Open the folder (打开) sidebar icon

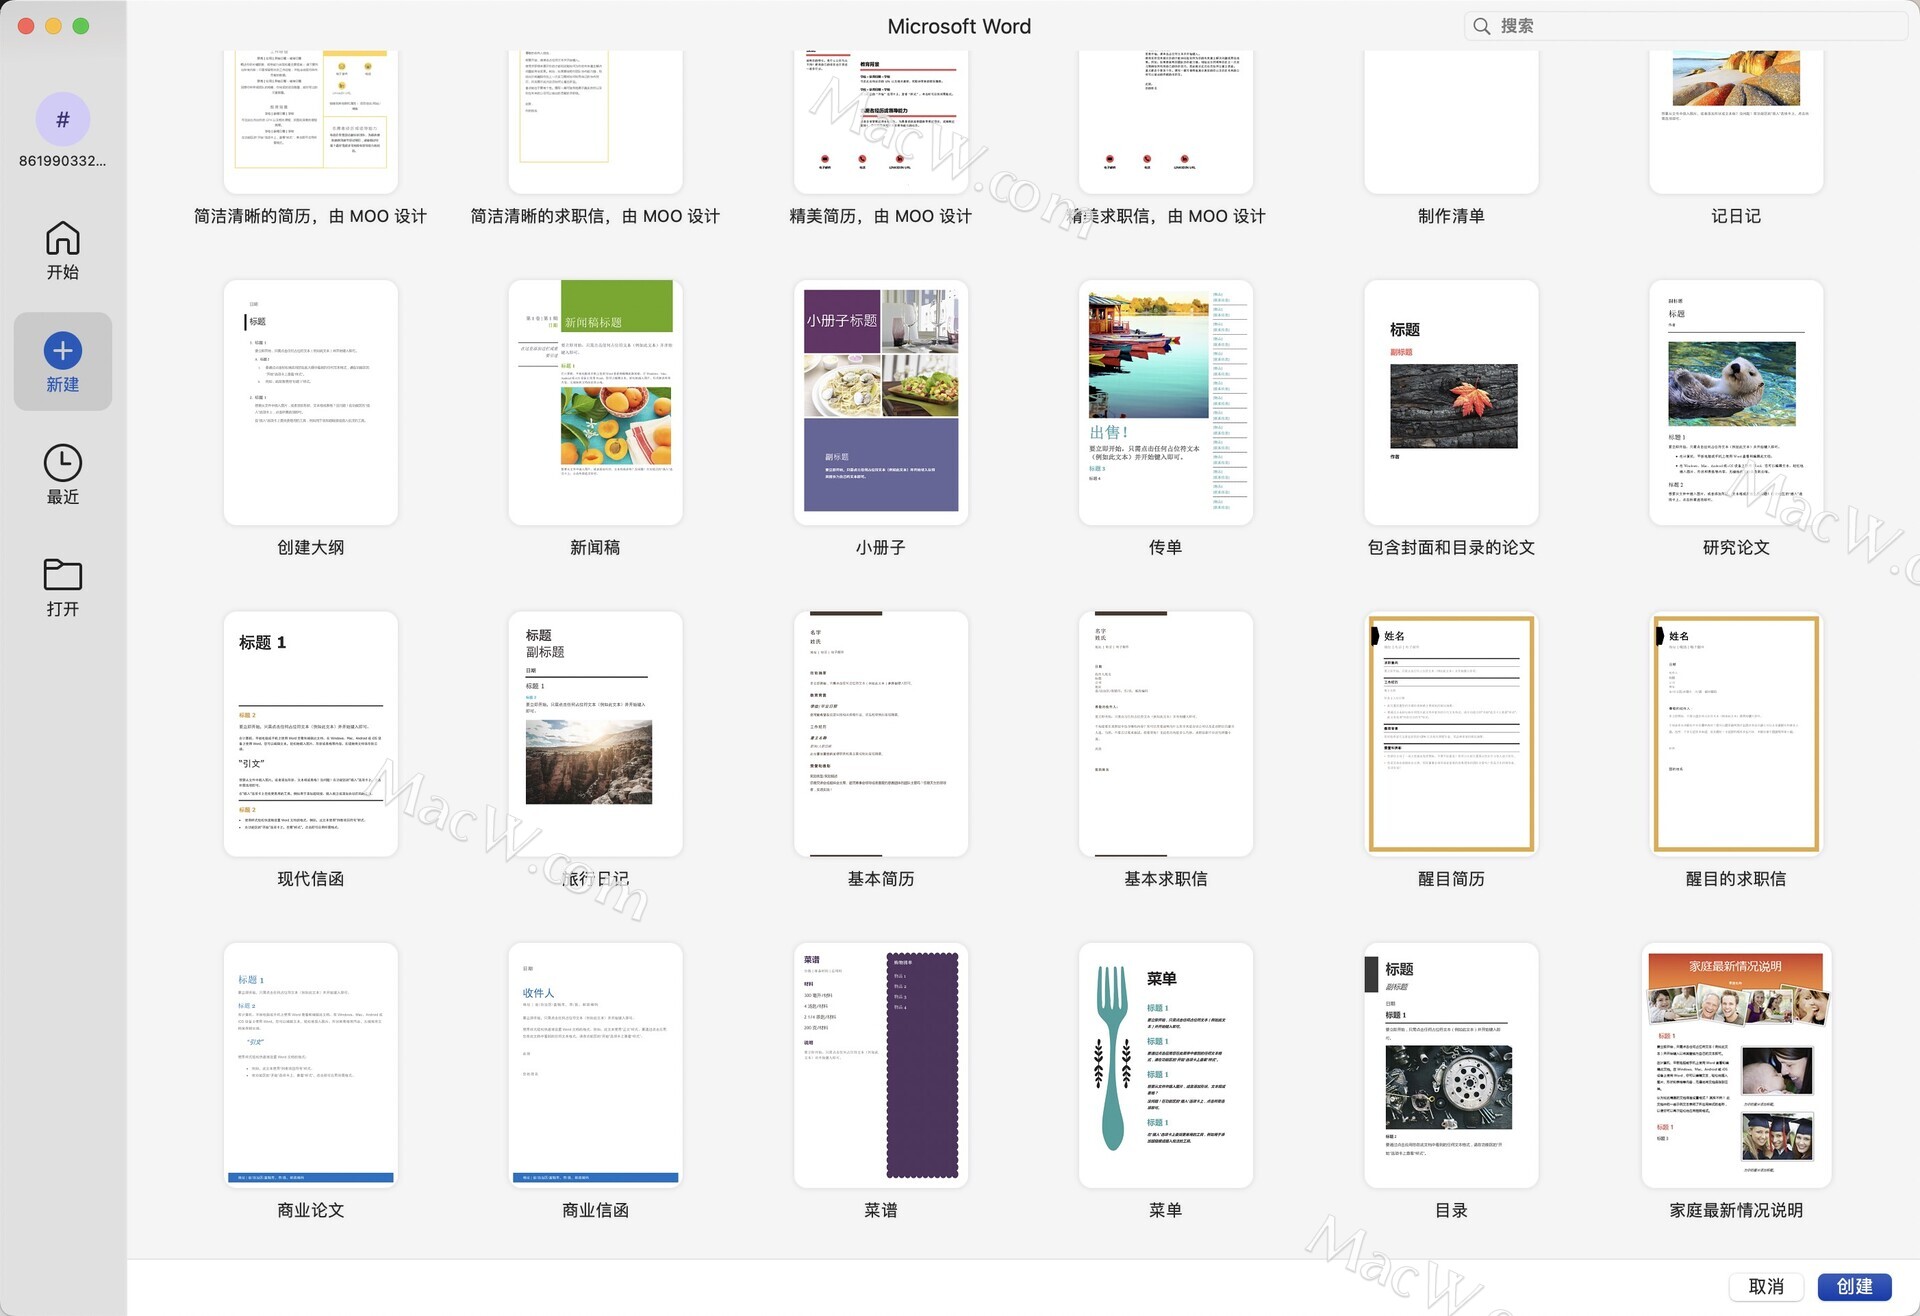[x=62, y=574]
